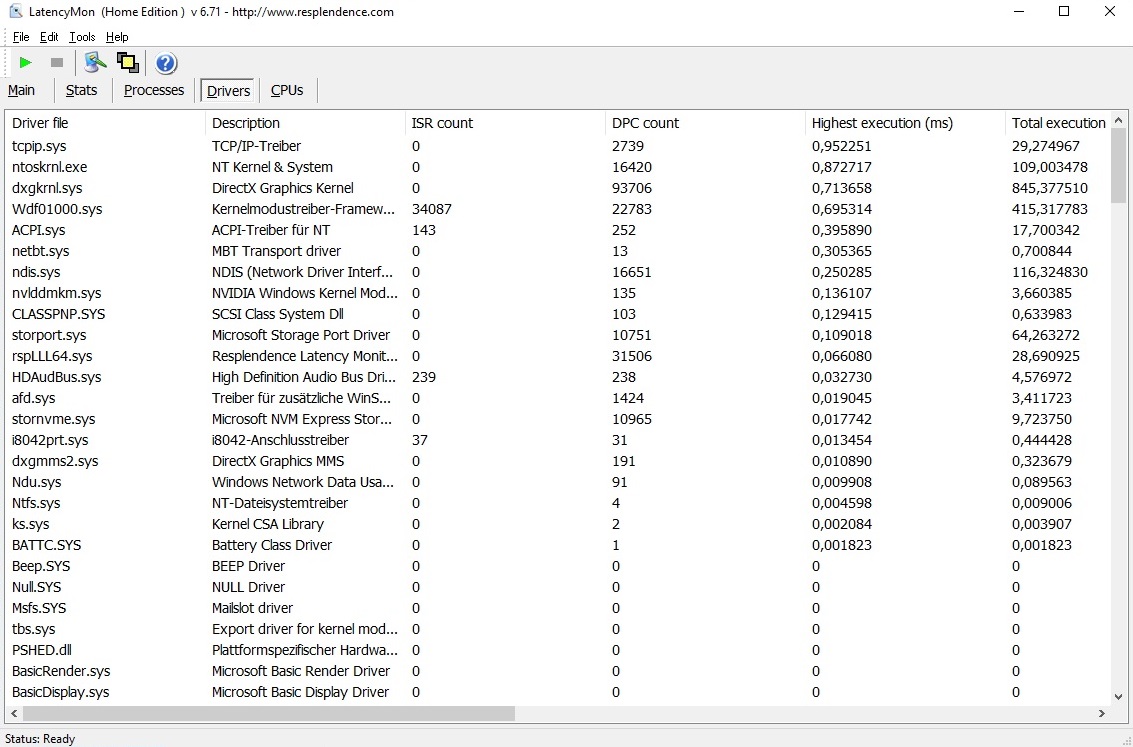Click the overlapping yellow windows toolbar icon
This screenshot has width=1133, height=747.
[x=127, y=63]
